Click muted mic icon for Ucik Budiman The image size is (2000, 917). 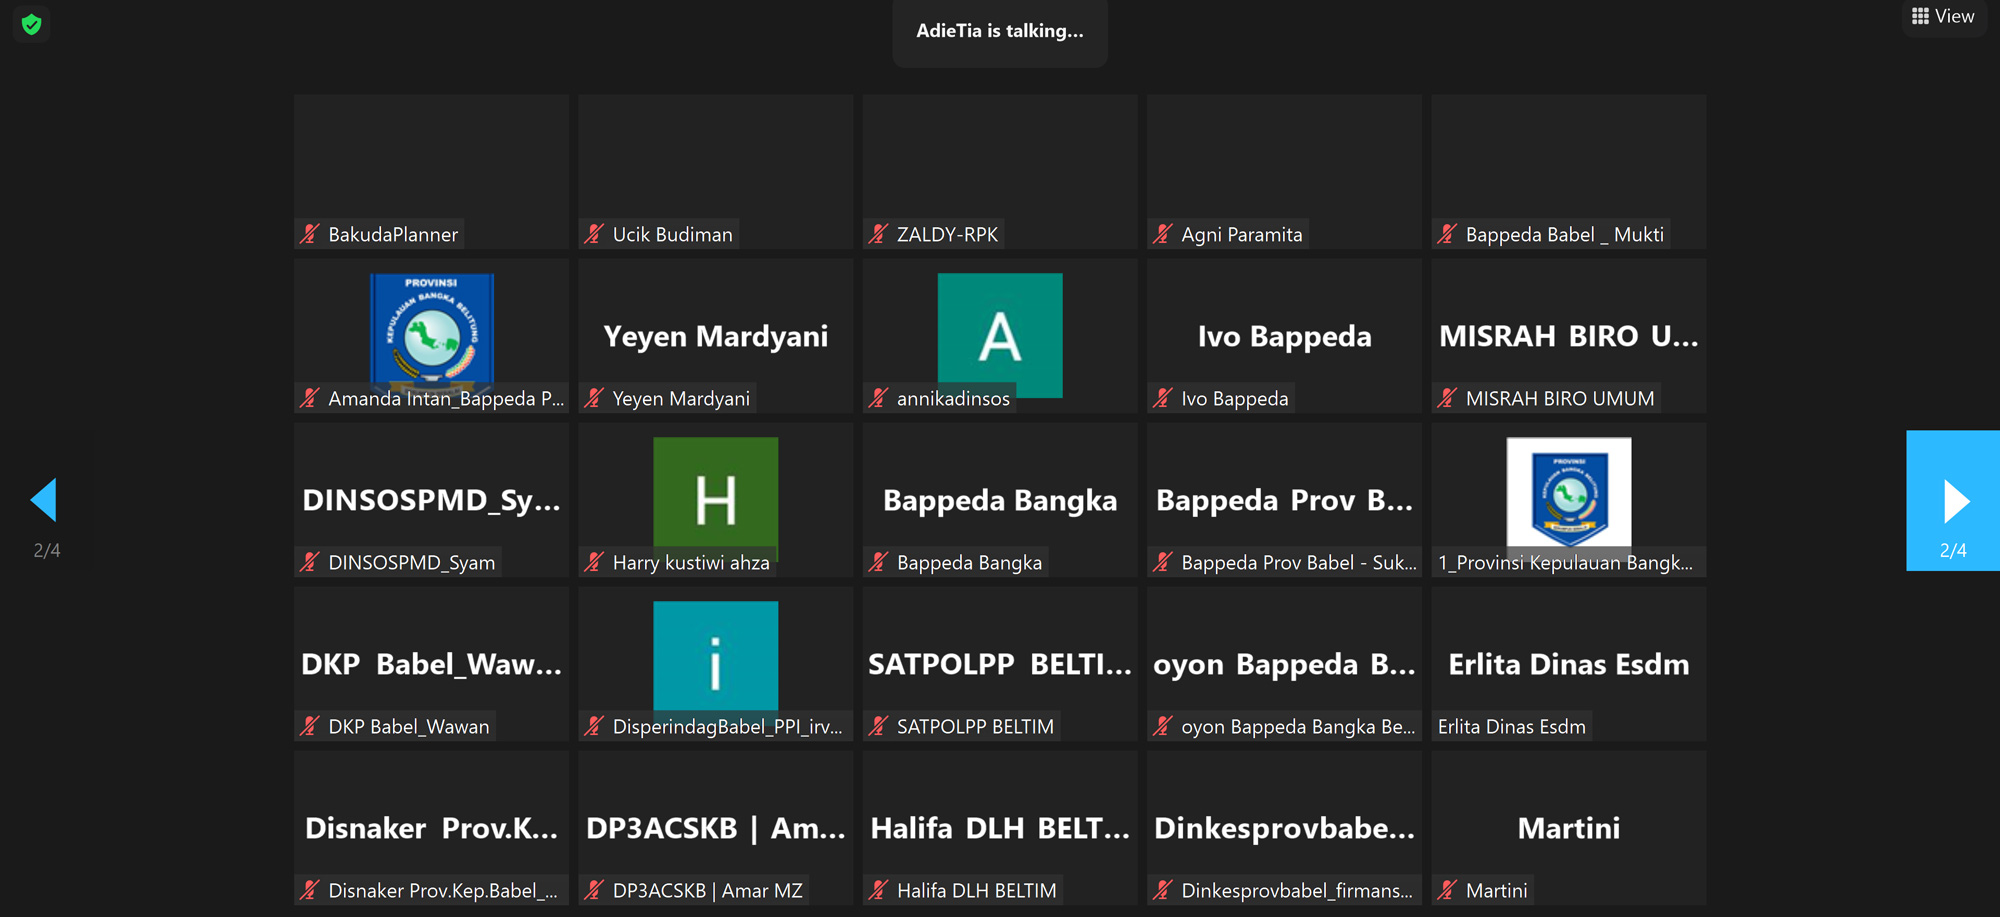pyautogui.click(x=594, y=235)
